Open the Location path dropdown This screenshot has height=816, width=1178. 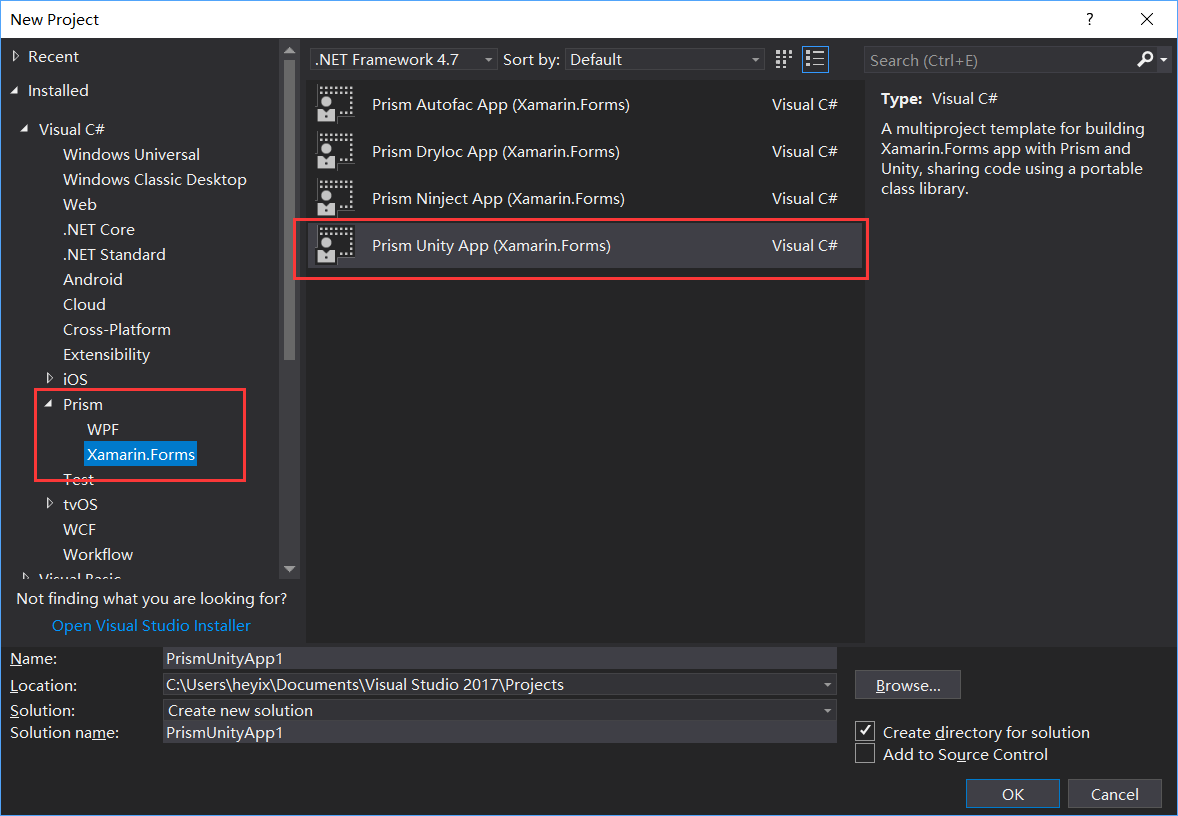click(827, 685)
